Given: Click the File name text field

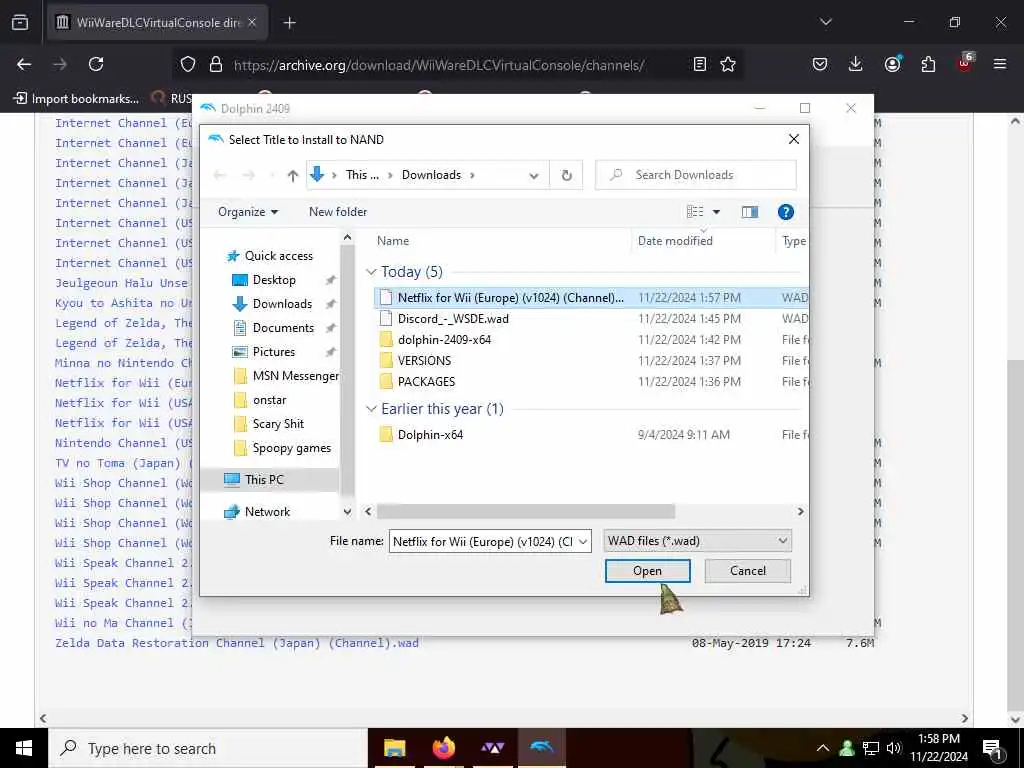Looking at the screenshot, I should [483, 541].
